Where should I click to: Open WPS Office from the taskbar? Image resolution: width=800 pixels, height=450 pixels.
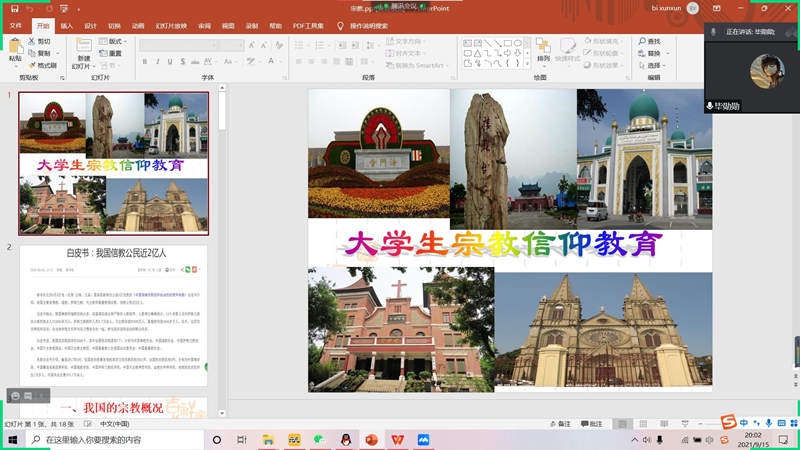tap(397, 440)
